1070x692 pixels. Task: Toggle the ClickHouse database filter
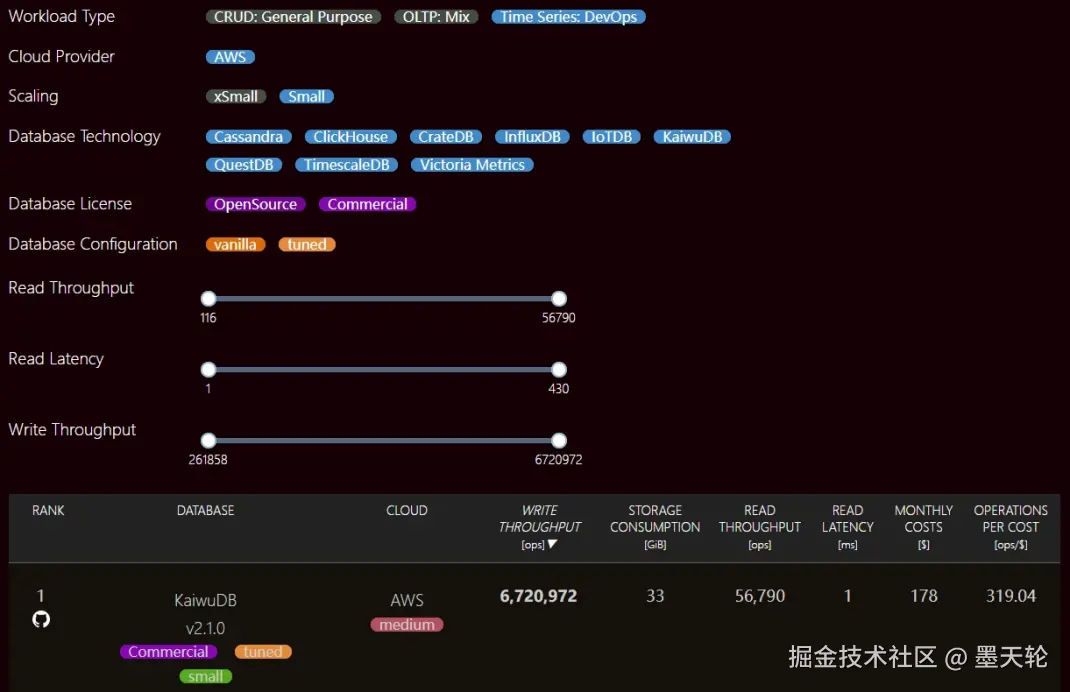click(x=350, y=136)
